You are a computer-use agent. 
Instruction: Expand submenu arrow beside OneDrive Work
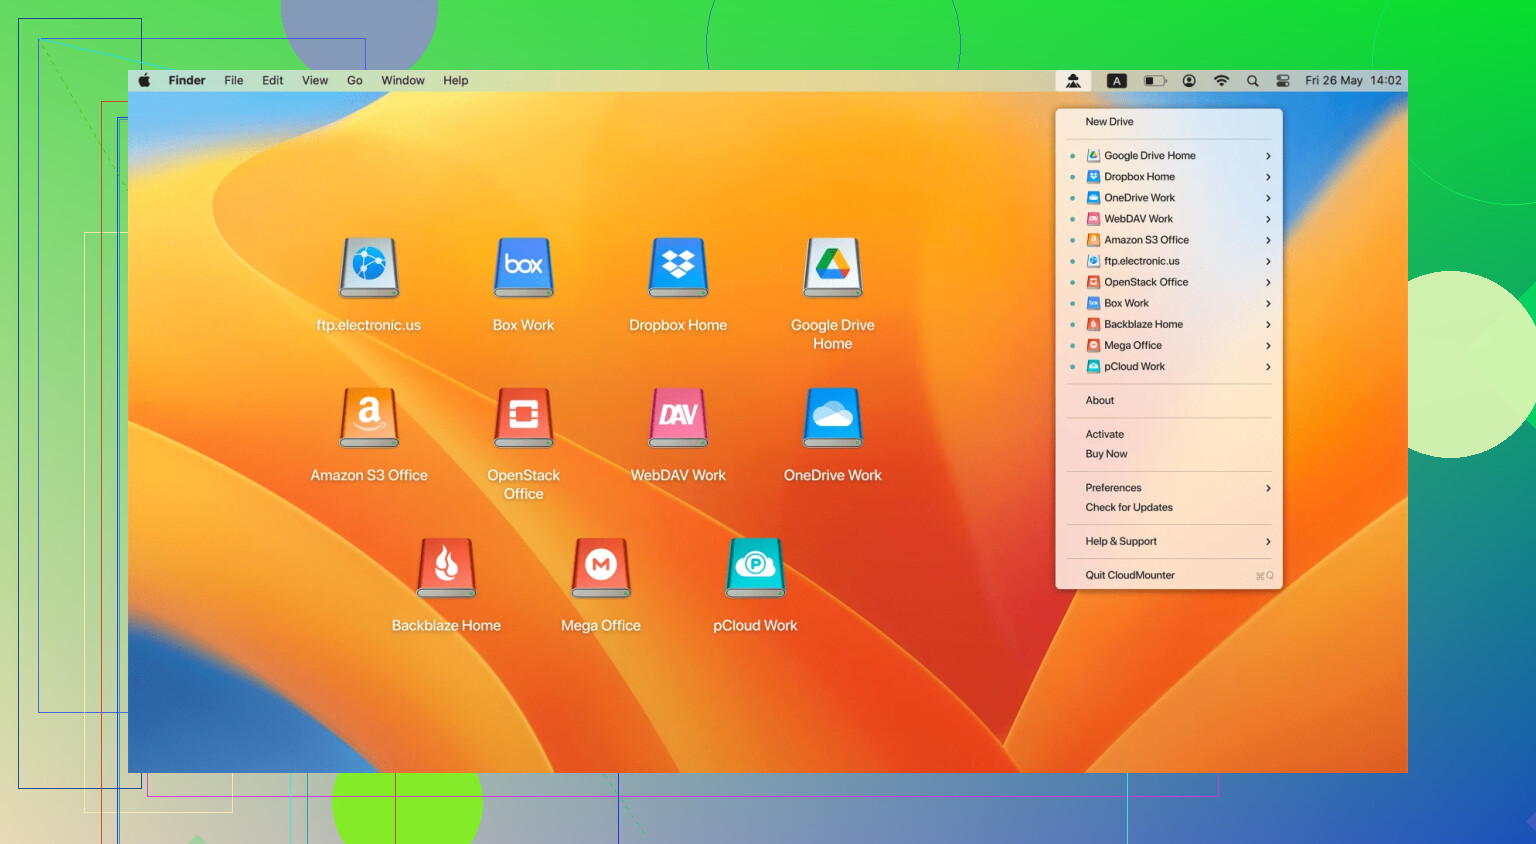click(1268, 198)
